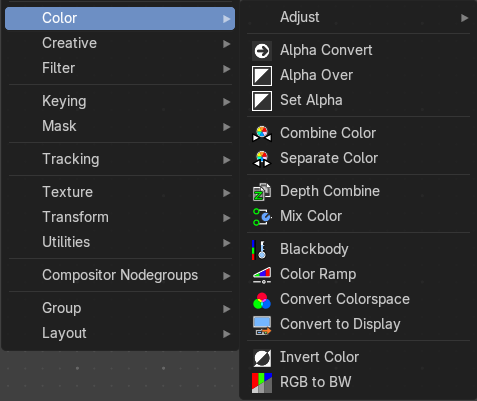Add a Combine Color node via its label

tap(328, 133)
